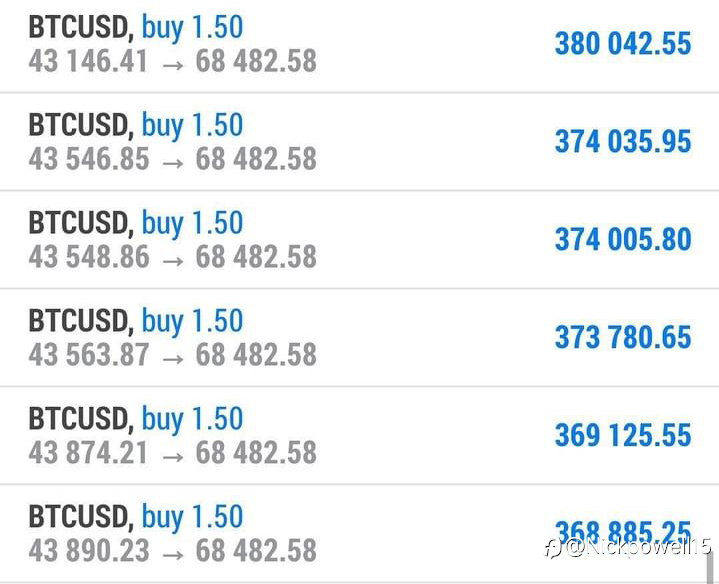
Task: Click the scrollbar thumb at bottom right
Action: pos(710,567)
